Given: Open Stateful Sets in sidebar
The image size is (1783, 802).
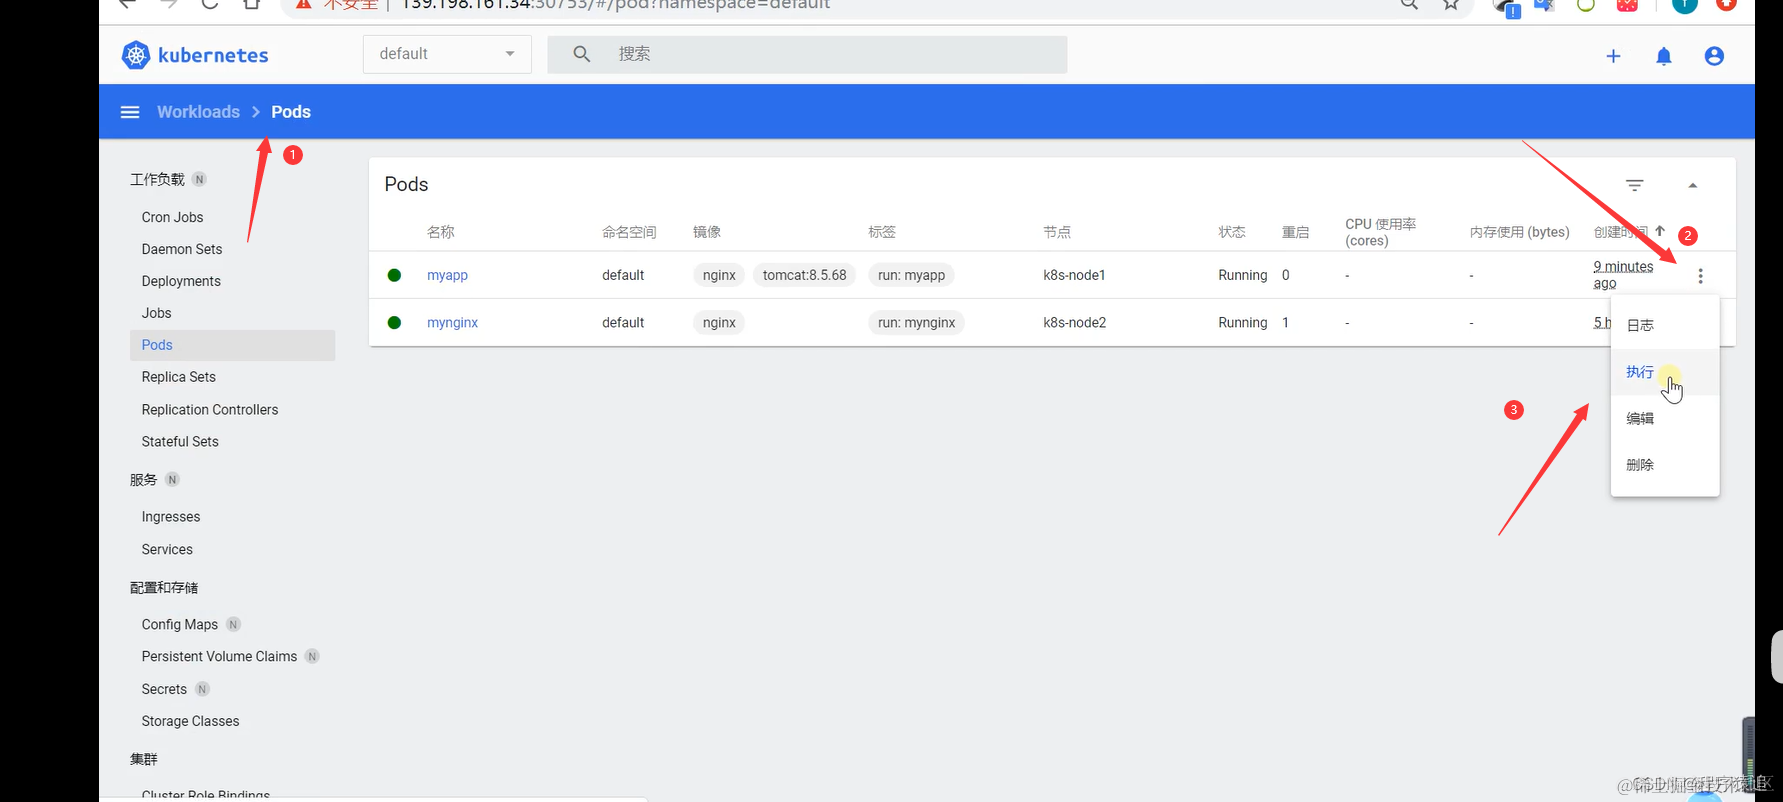Looking at the screenshot, I should pos(180,441).
